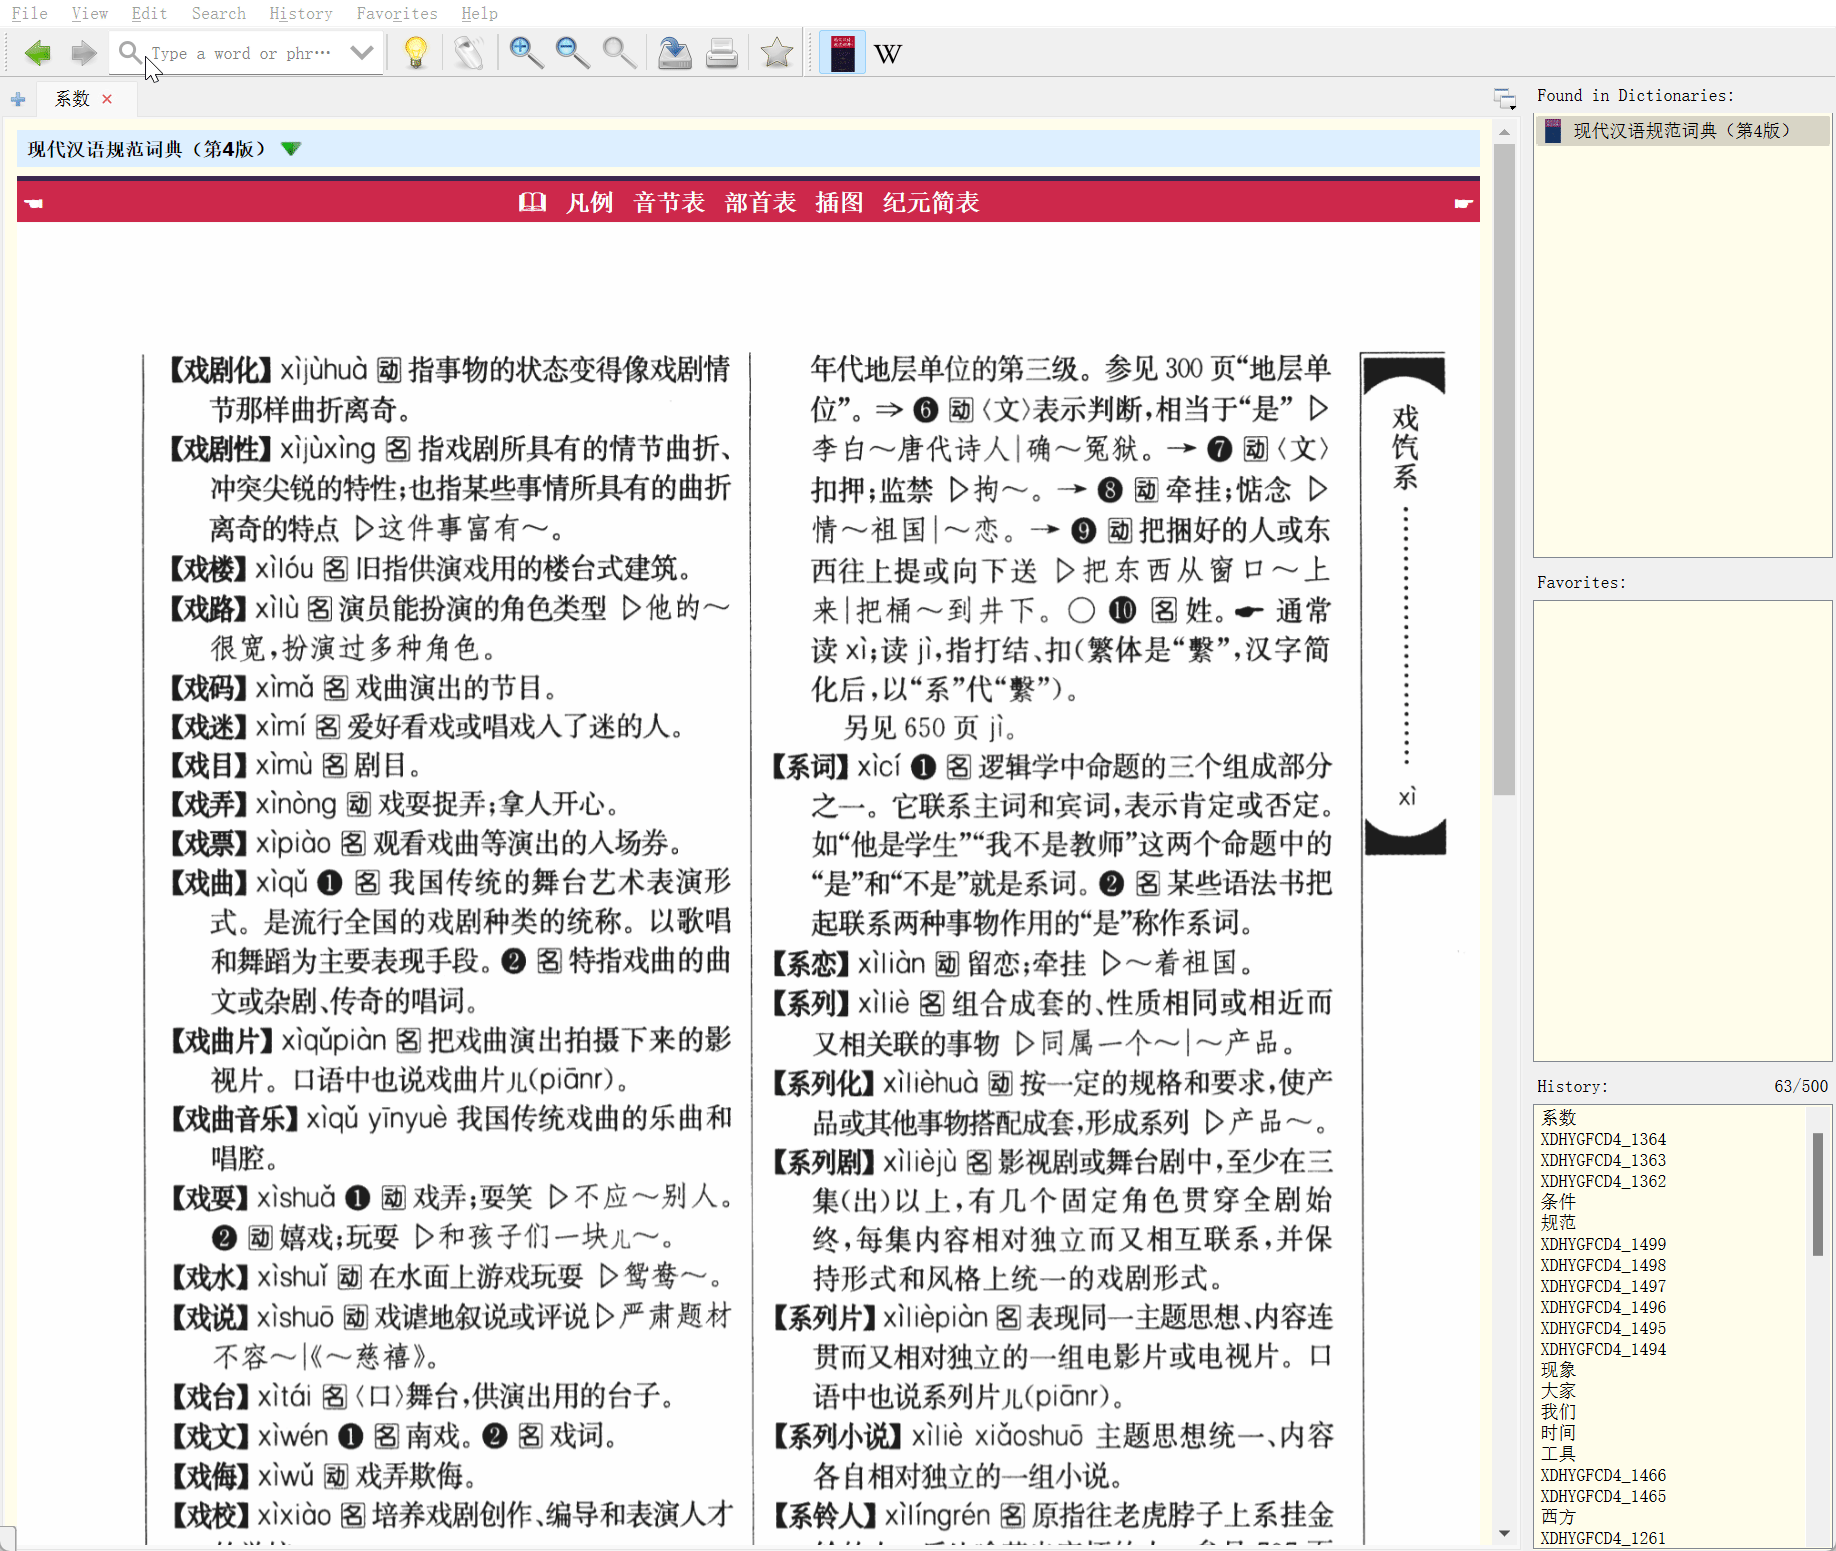Image resolution: width=1836 pixels, height=1551 pixels.
Task: Click the 【系列剧】 entry headword
Action: point(824,1162)
